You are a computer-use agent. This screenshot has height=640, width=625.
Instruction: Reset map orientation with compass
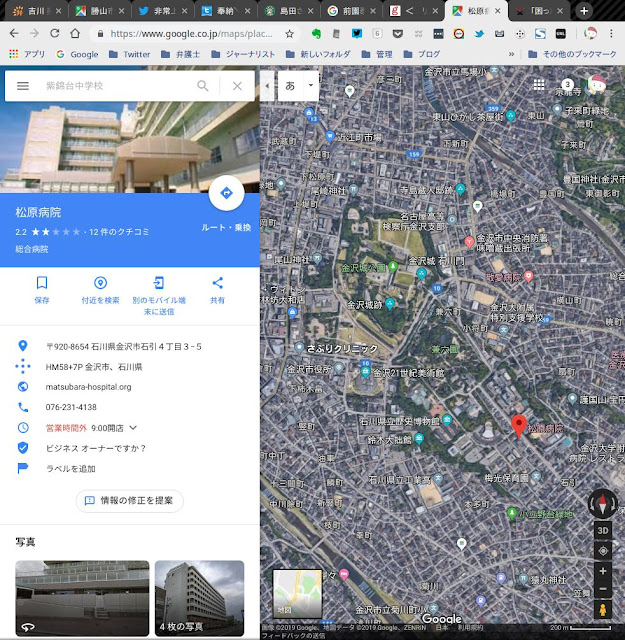[x=603, y=503]
